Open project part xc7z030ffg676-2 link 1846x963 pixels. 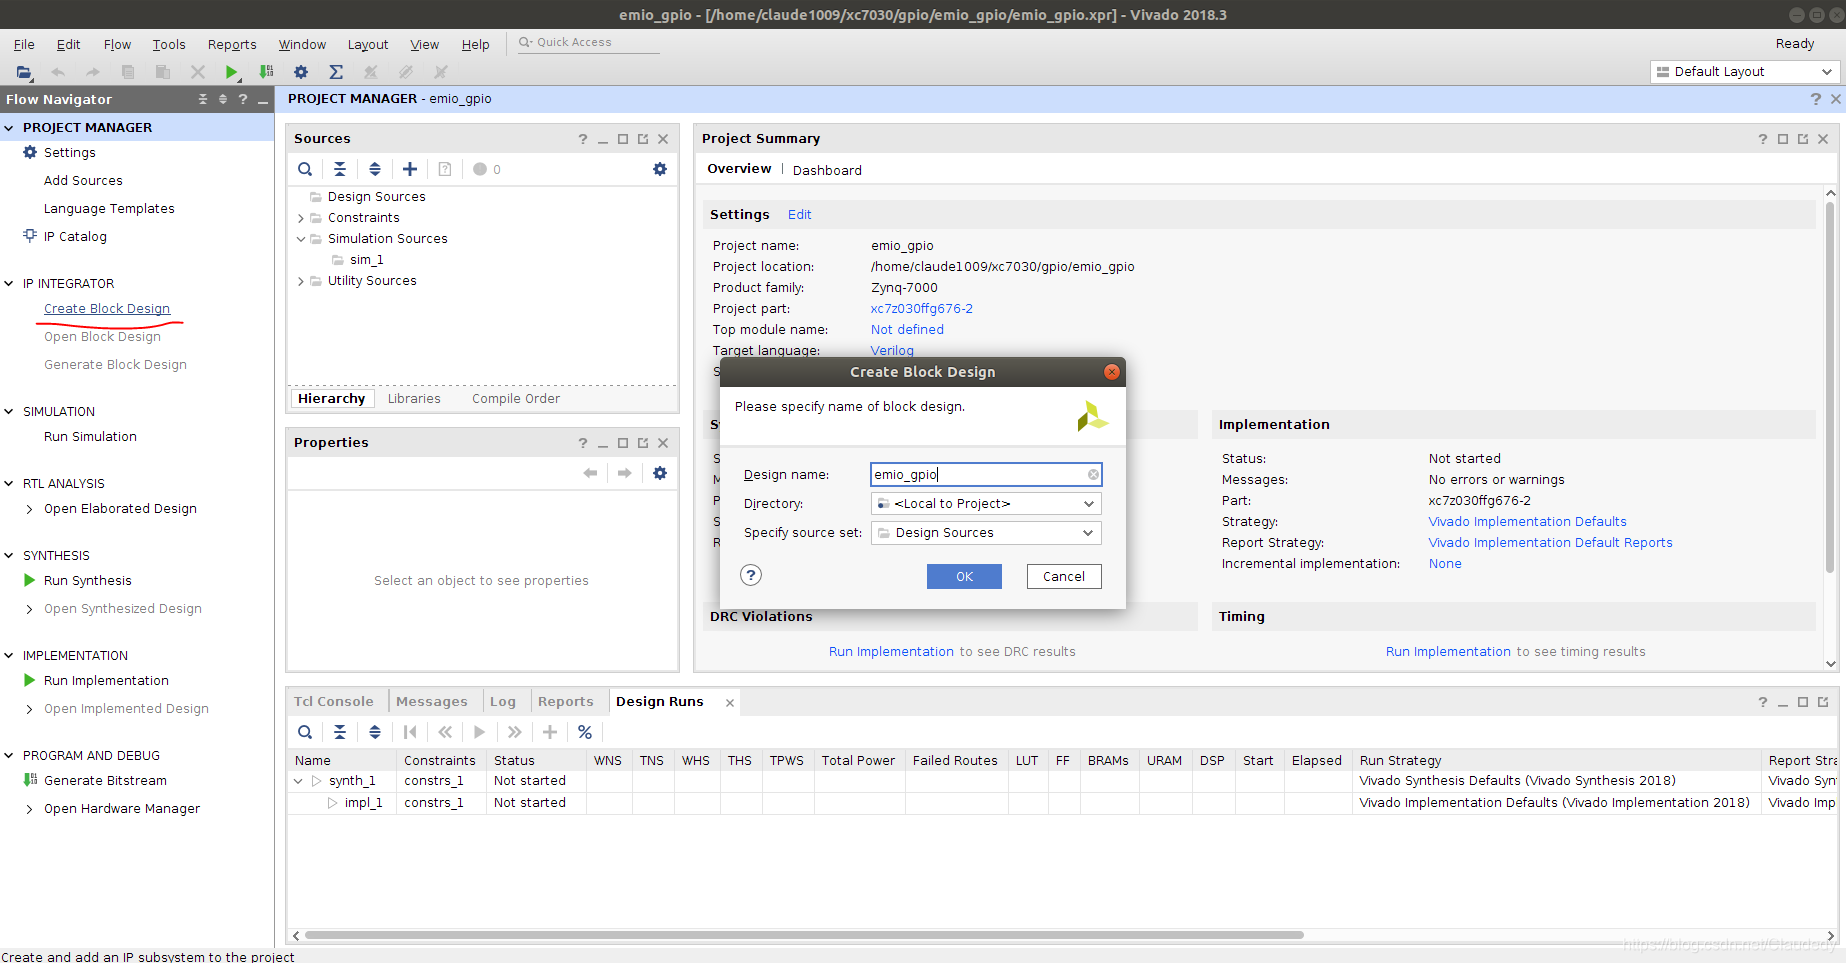922,309
